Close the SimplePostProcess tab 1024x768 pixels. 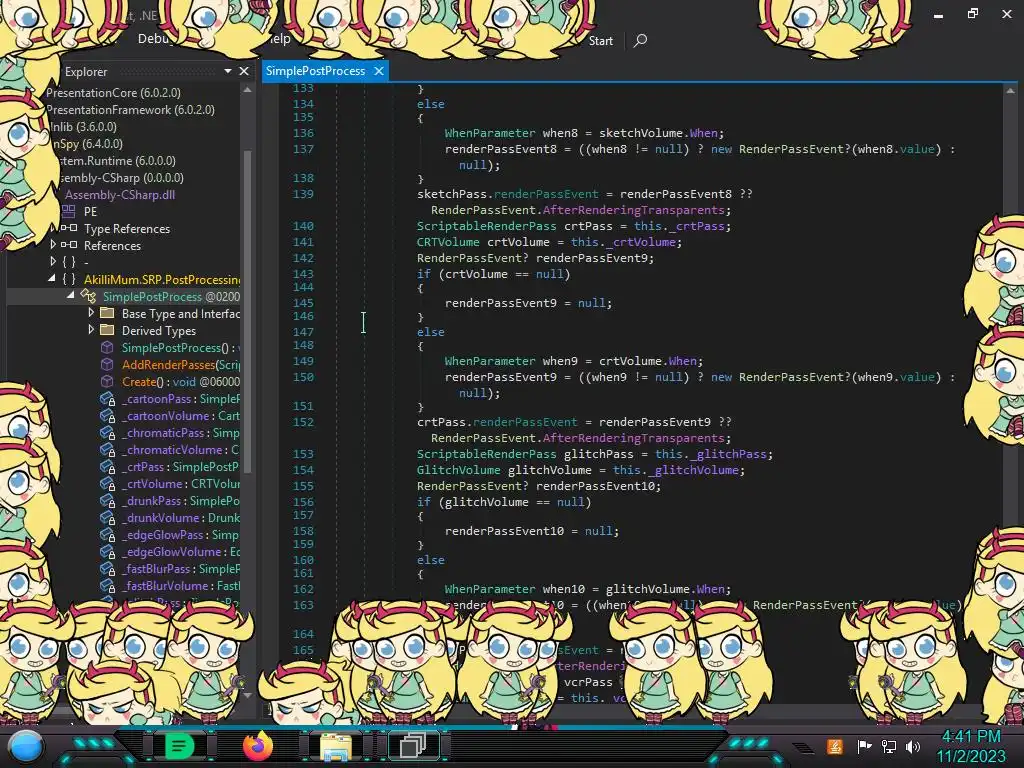pos(379,71)
